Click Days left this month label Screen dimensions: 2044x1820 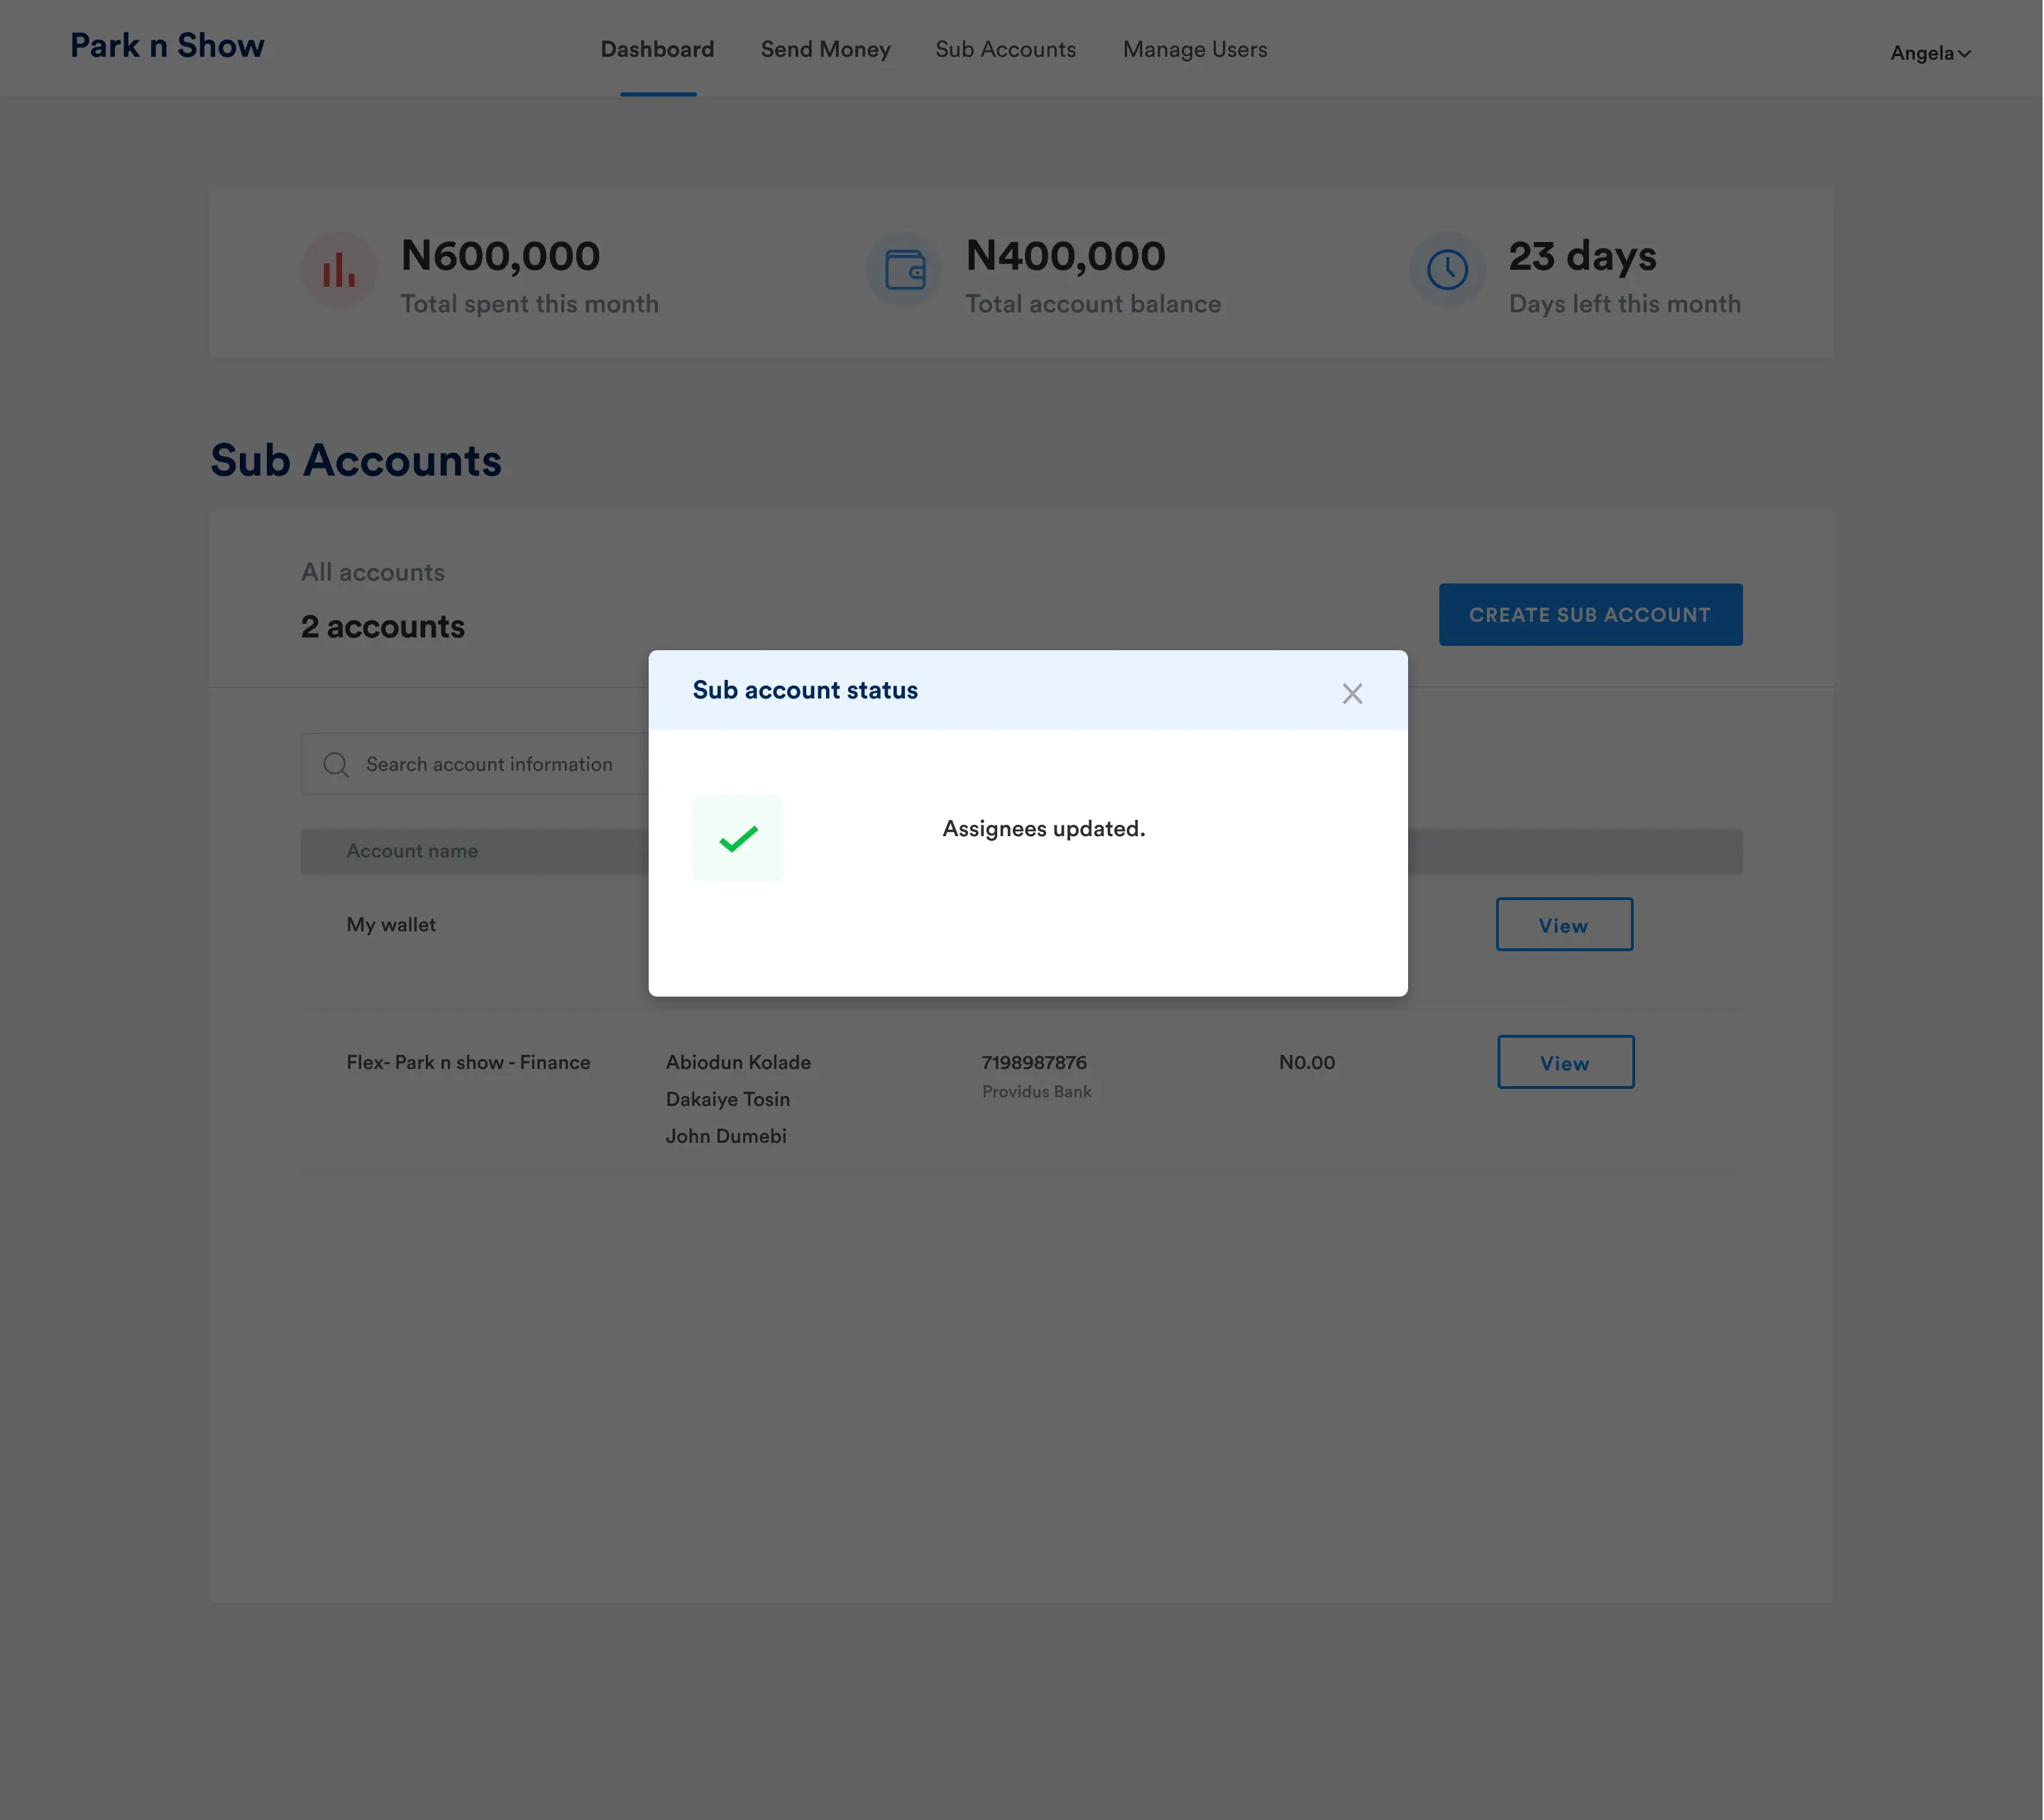tap(1625, 304)
